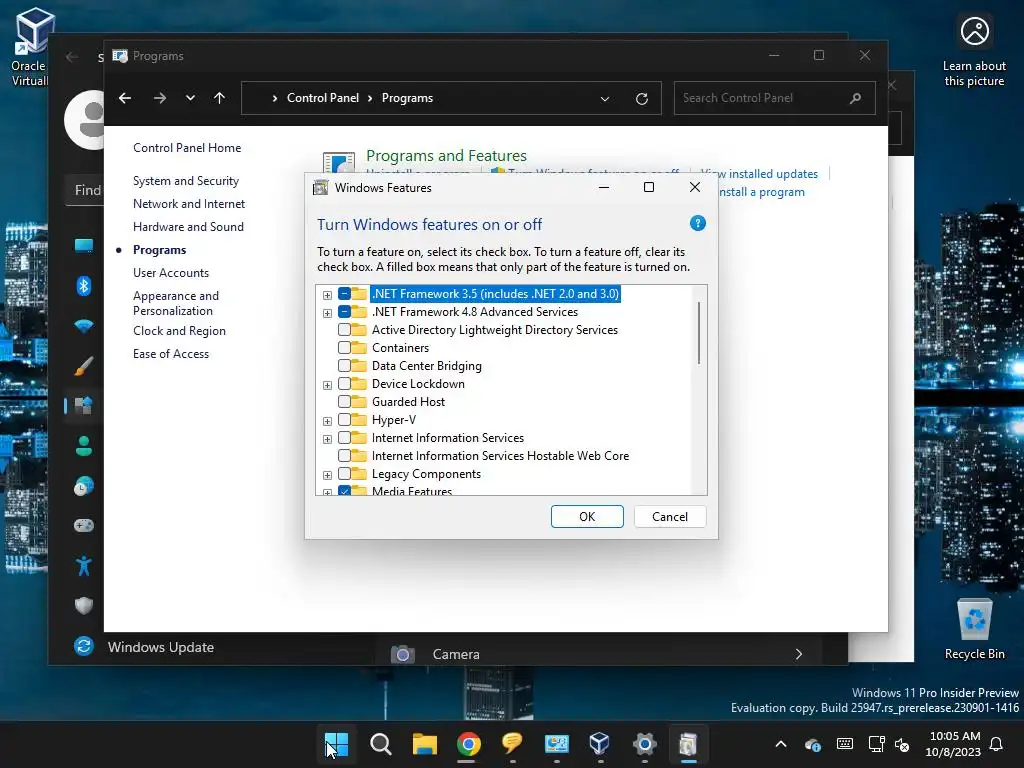Open Appearance and Personalization category
The height and width of the screenshot is (768, 1024).
coord(176,303)
